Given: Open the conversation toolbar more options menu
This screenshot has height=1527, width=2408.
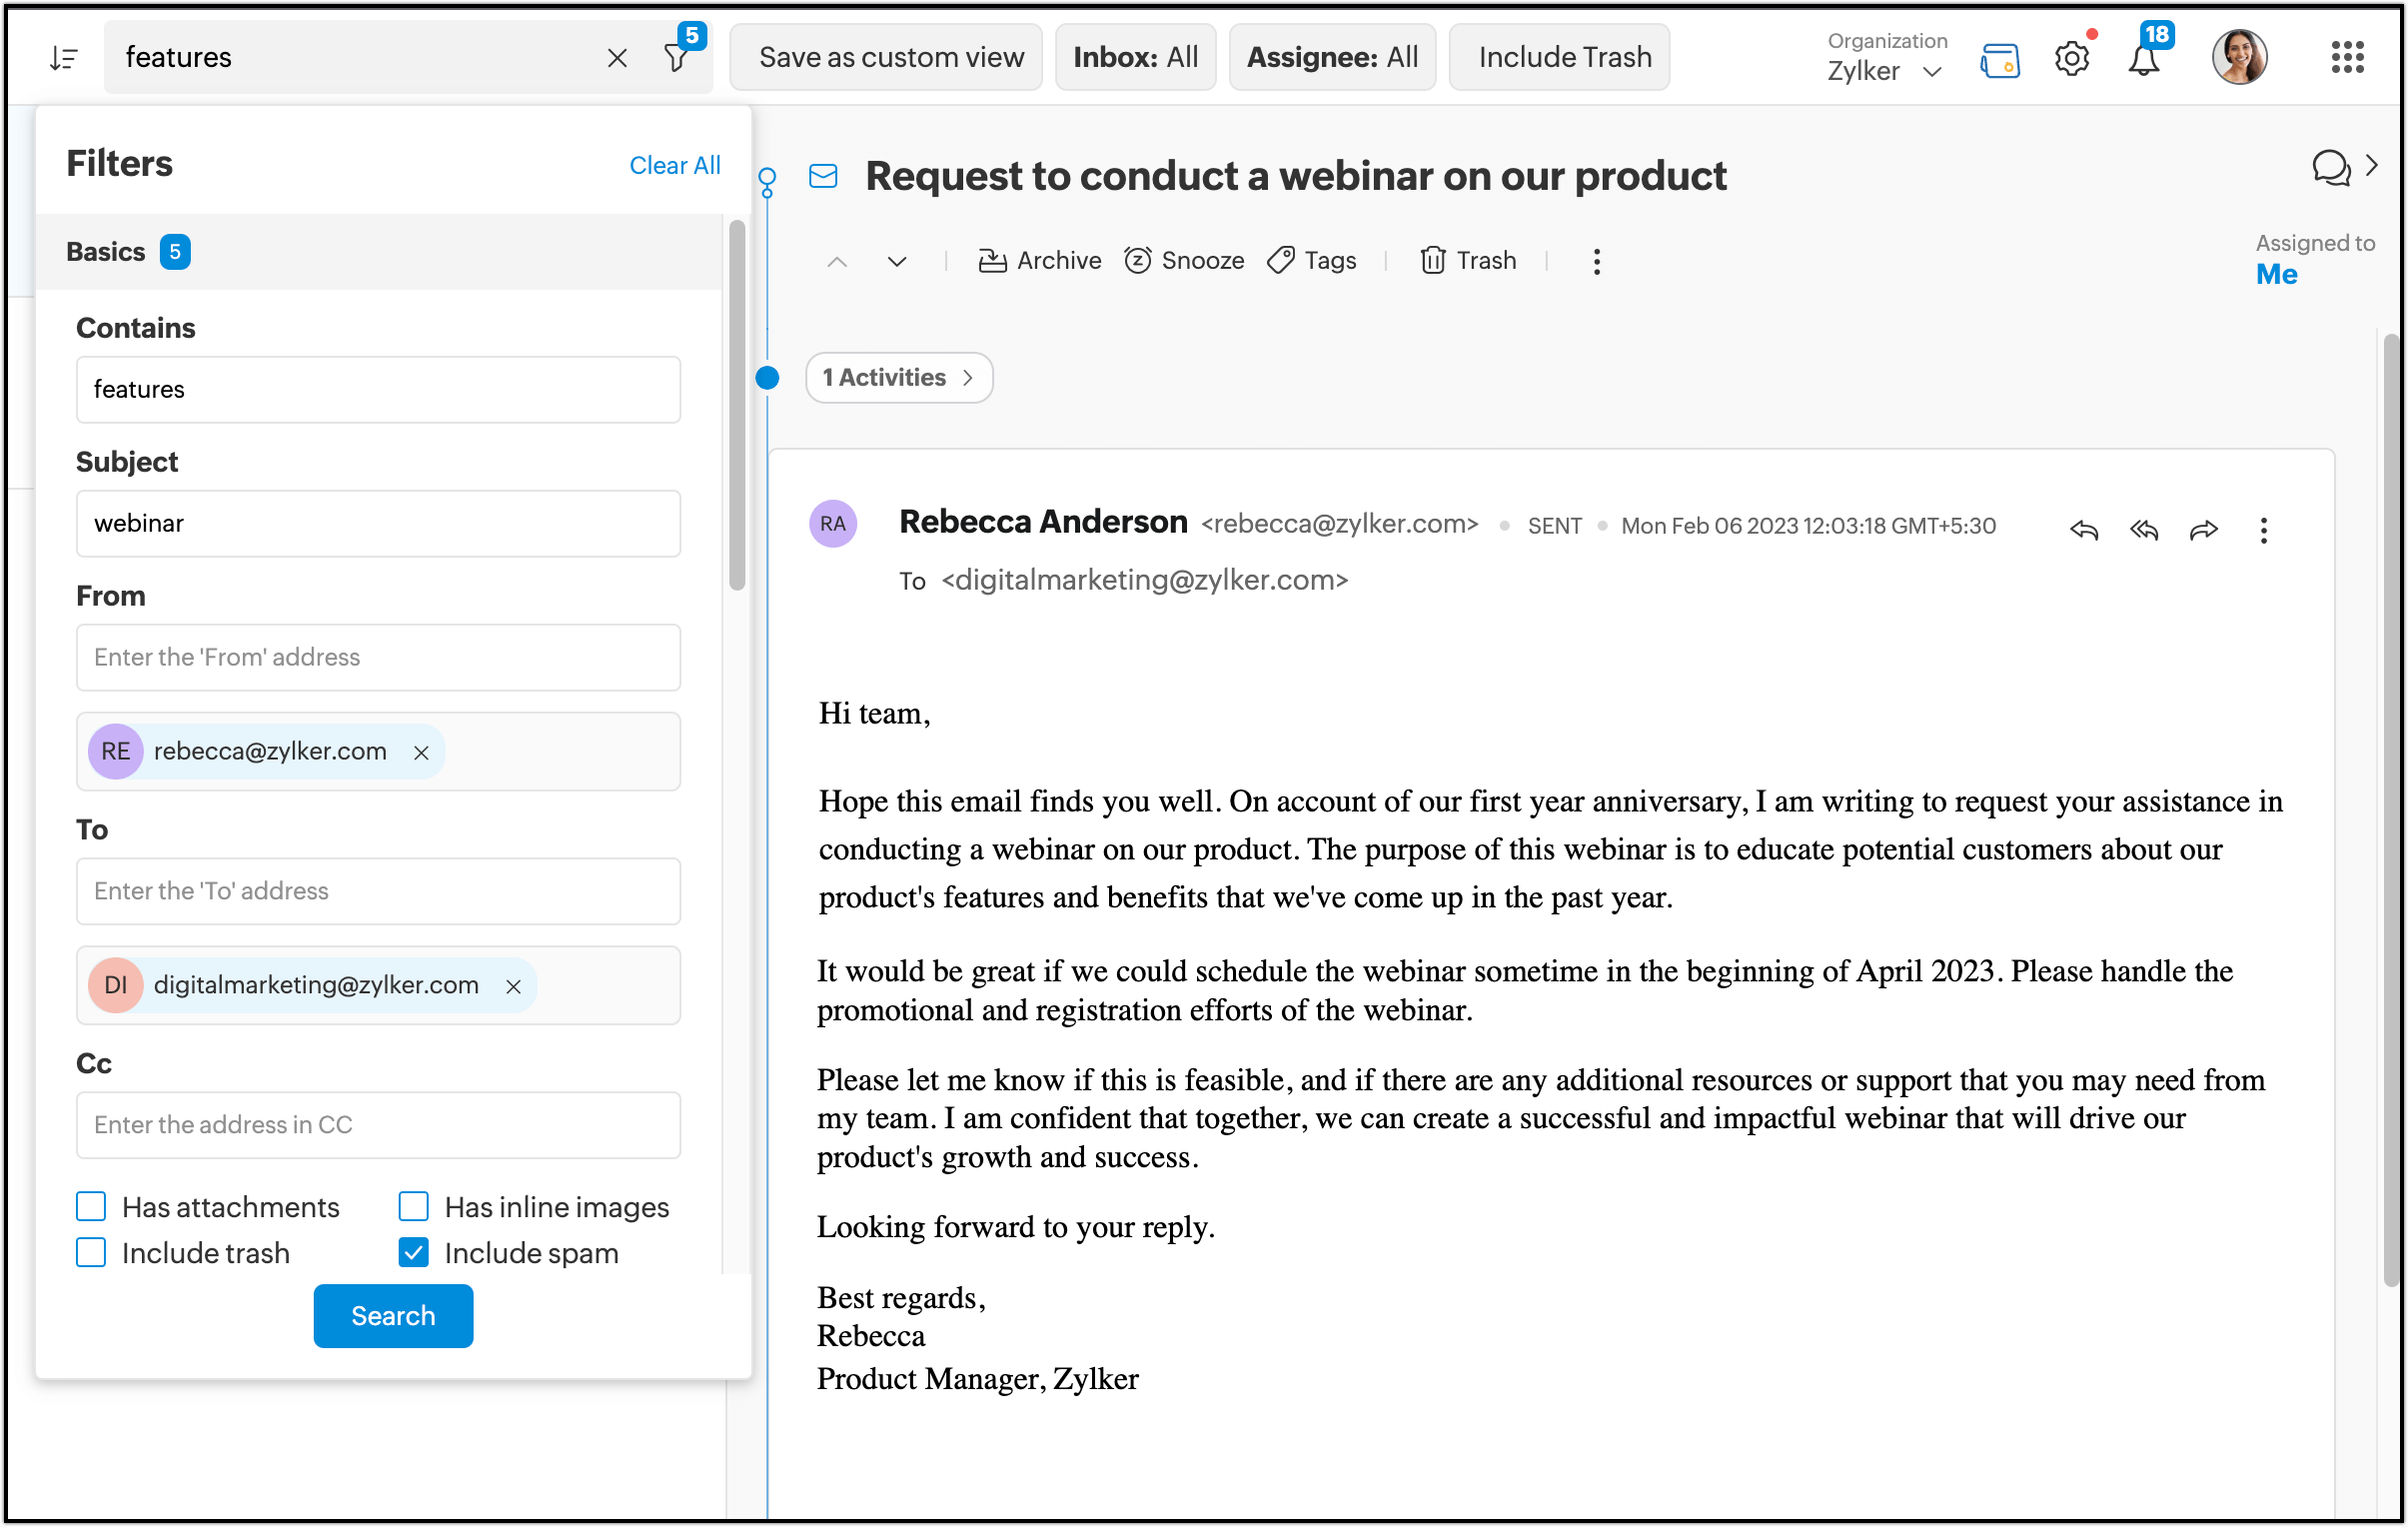Looking at the screenshot, I should click(1596, 262).
